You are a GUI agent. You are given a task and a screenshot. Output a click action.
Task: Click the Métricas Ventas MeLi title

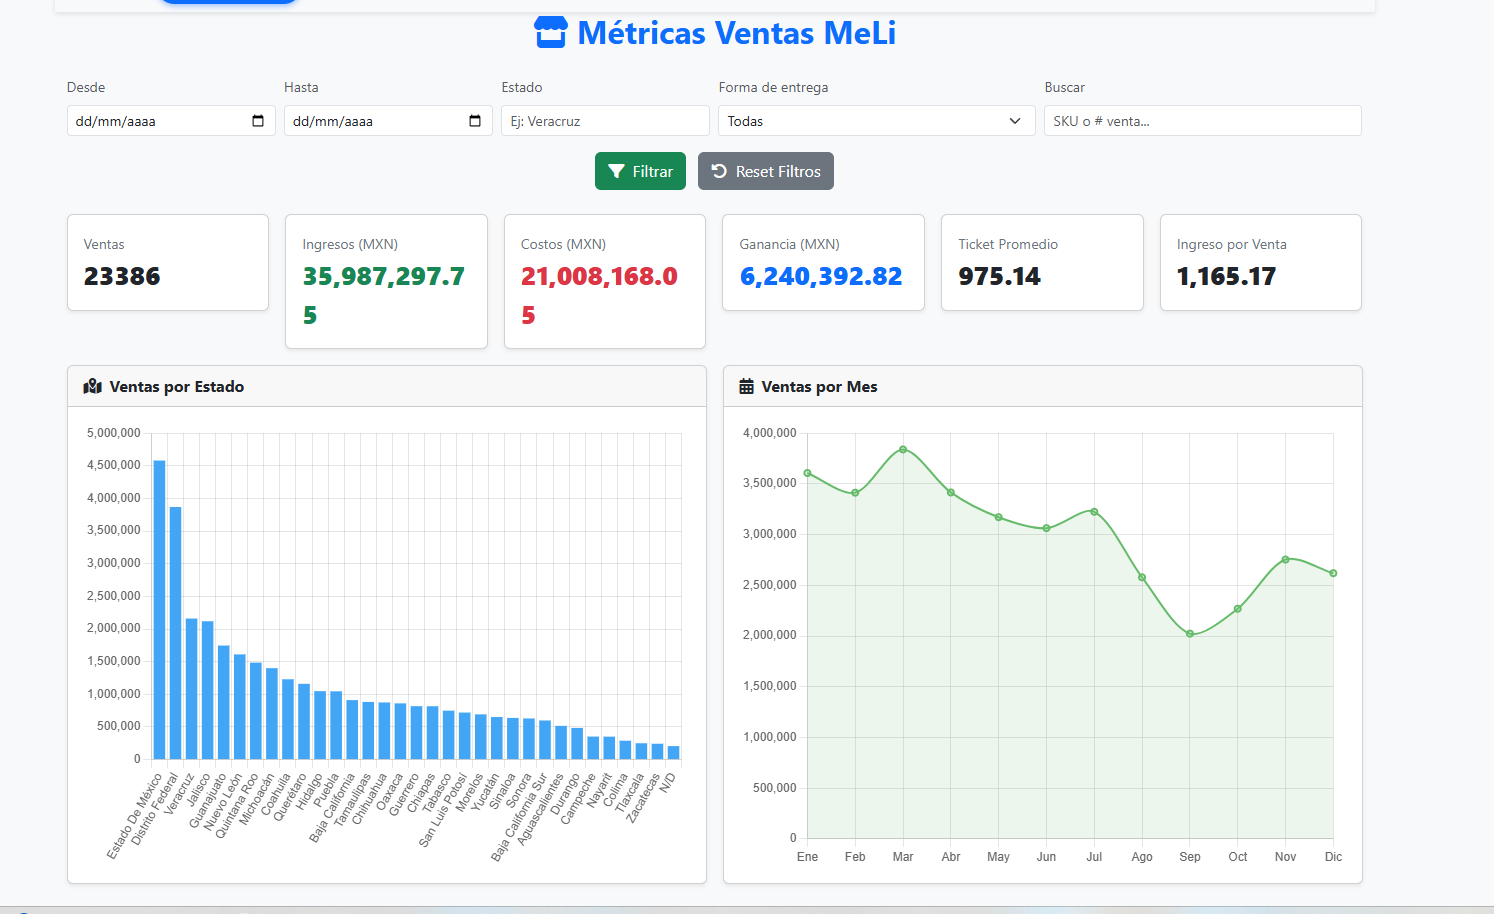(736, 33)
